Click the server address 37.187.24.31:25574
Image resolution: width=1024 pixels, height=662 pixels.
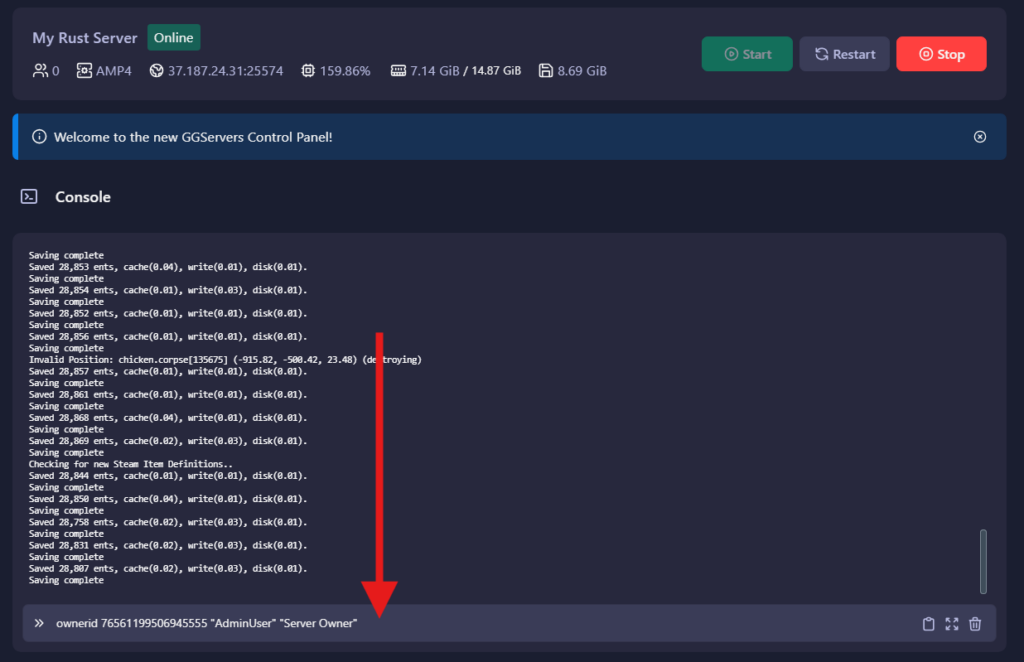(x=225, y=71)
